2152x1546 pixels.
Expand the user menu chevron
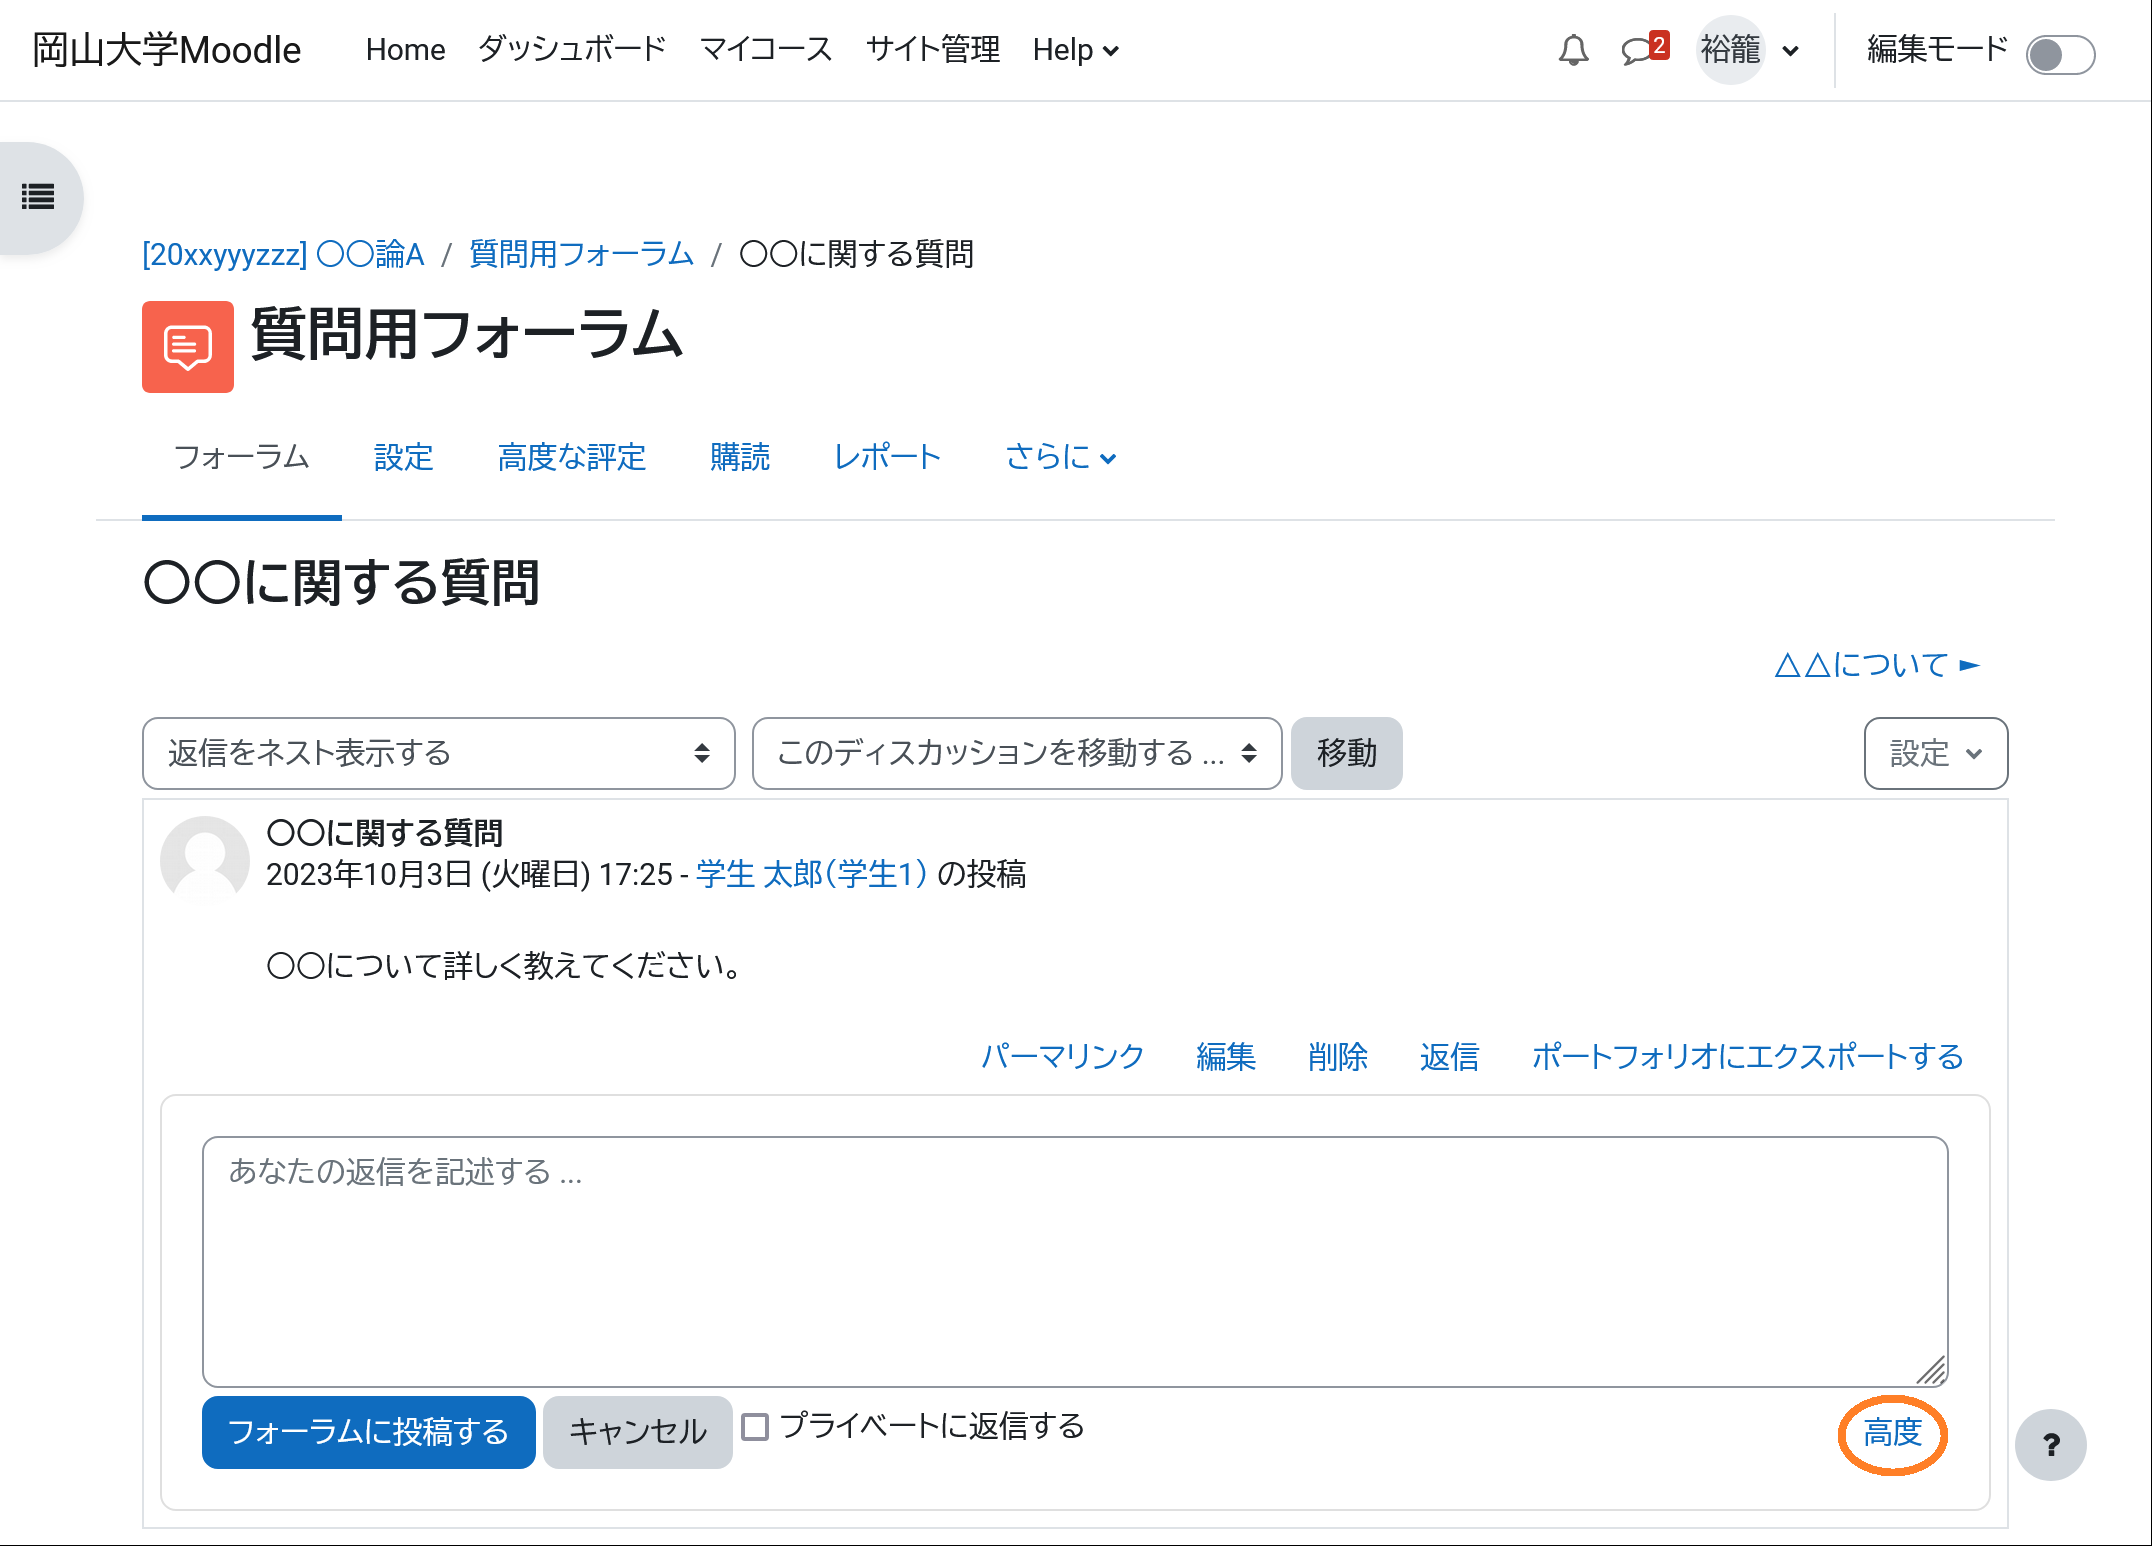(x=1791, y=51)
